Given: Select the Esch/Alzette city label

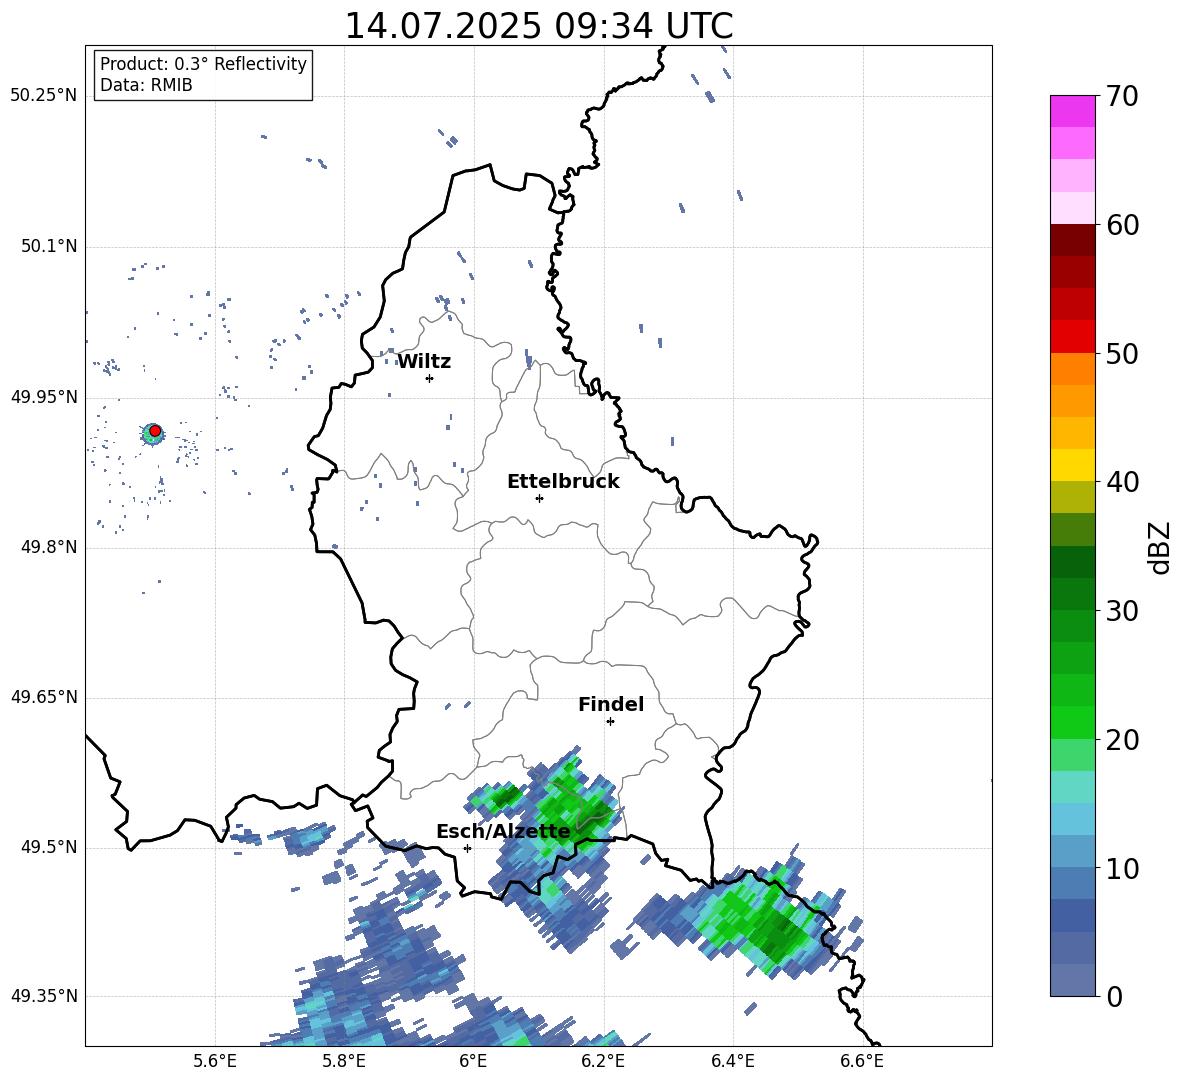Looking at the screenshot, I should pyautogui.click(x=503, y=832).
